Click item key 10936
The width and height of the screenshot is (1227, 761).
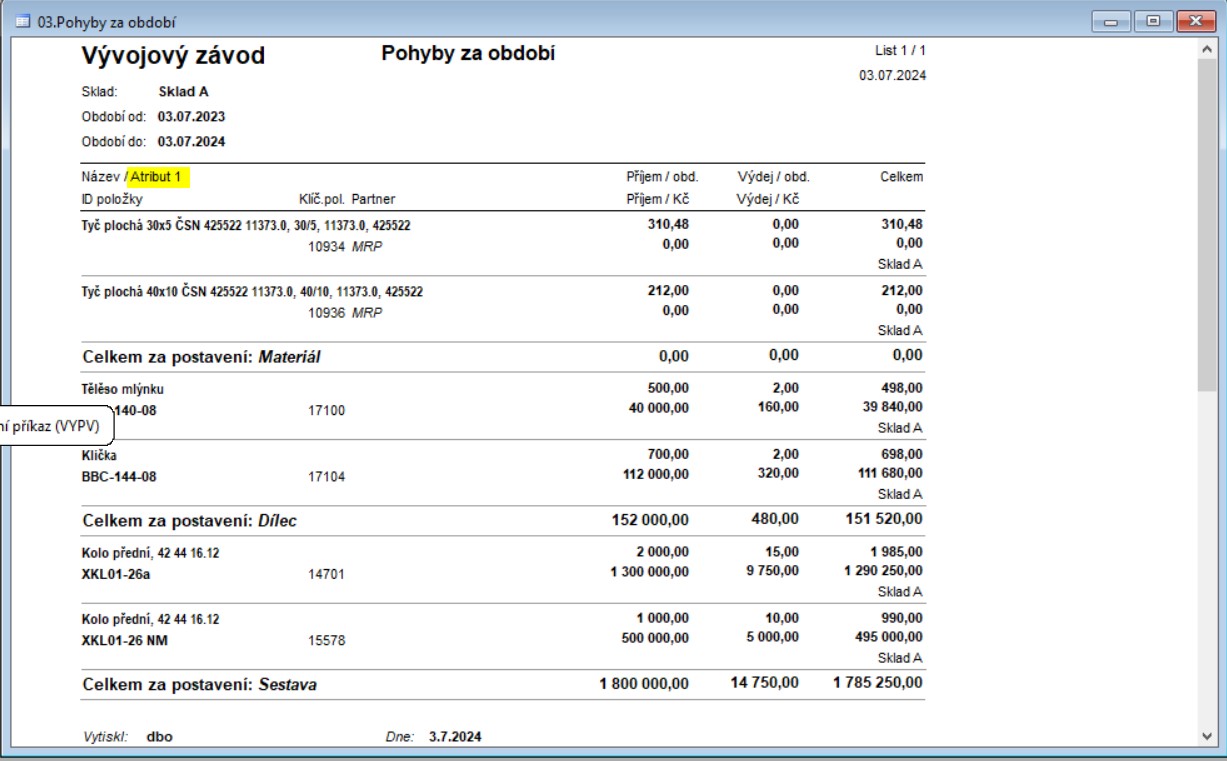(327, 312)
